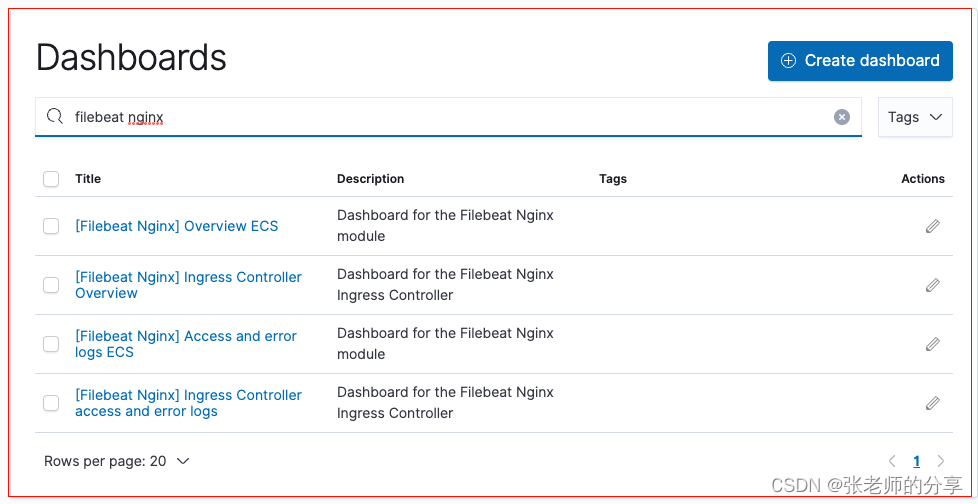
Task: Select the Ingress Controller Overview row checkbox
Action: point(51,285)
